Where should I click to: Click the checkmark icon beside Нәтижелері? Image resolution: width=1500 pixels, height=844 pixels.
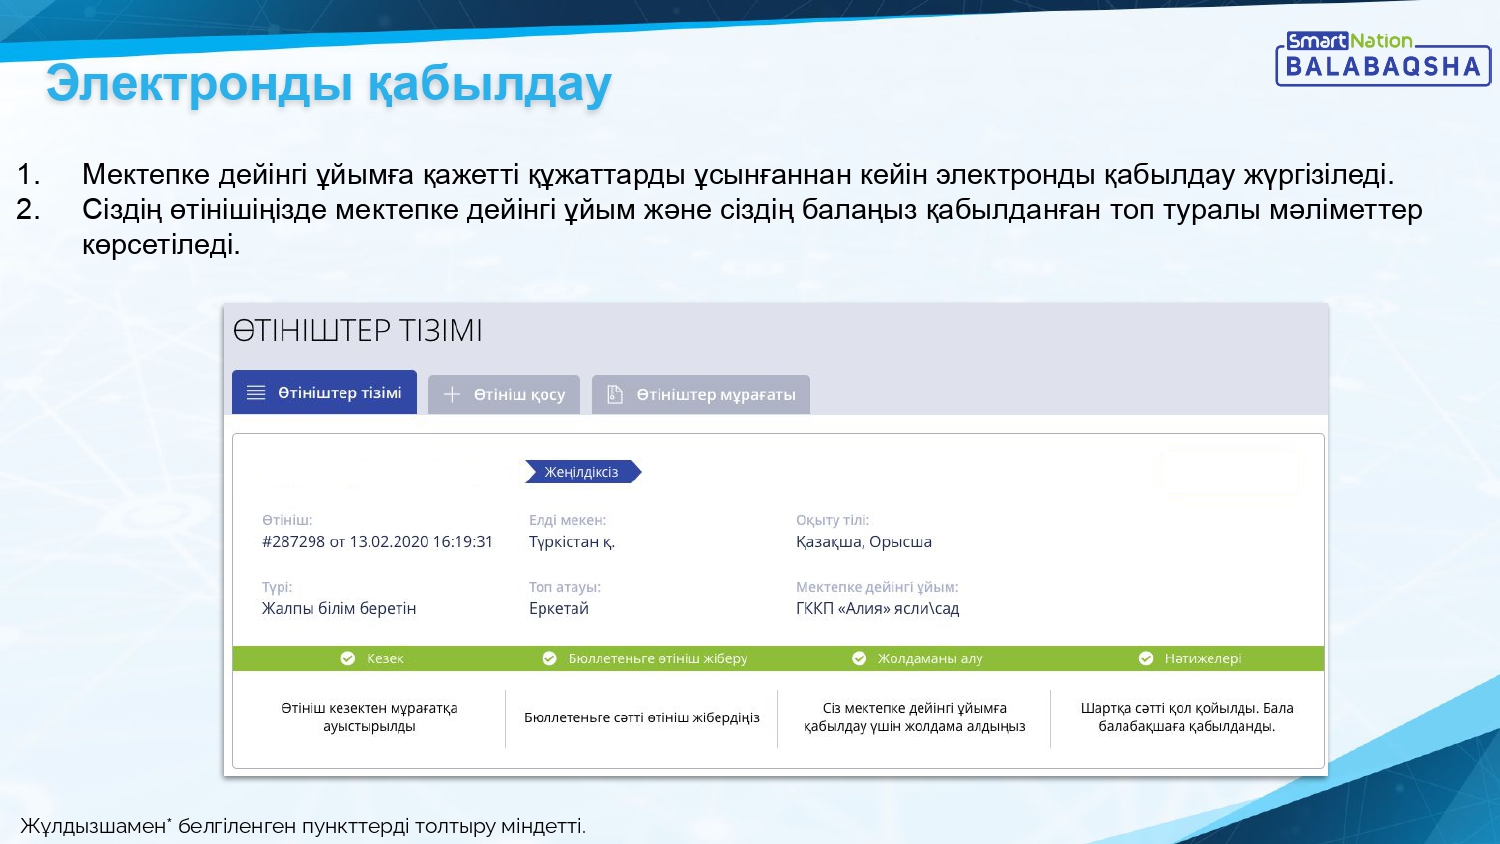click(1146, 658)
